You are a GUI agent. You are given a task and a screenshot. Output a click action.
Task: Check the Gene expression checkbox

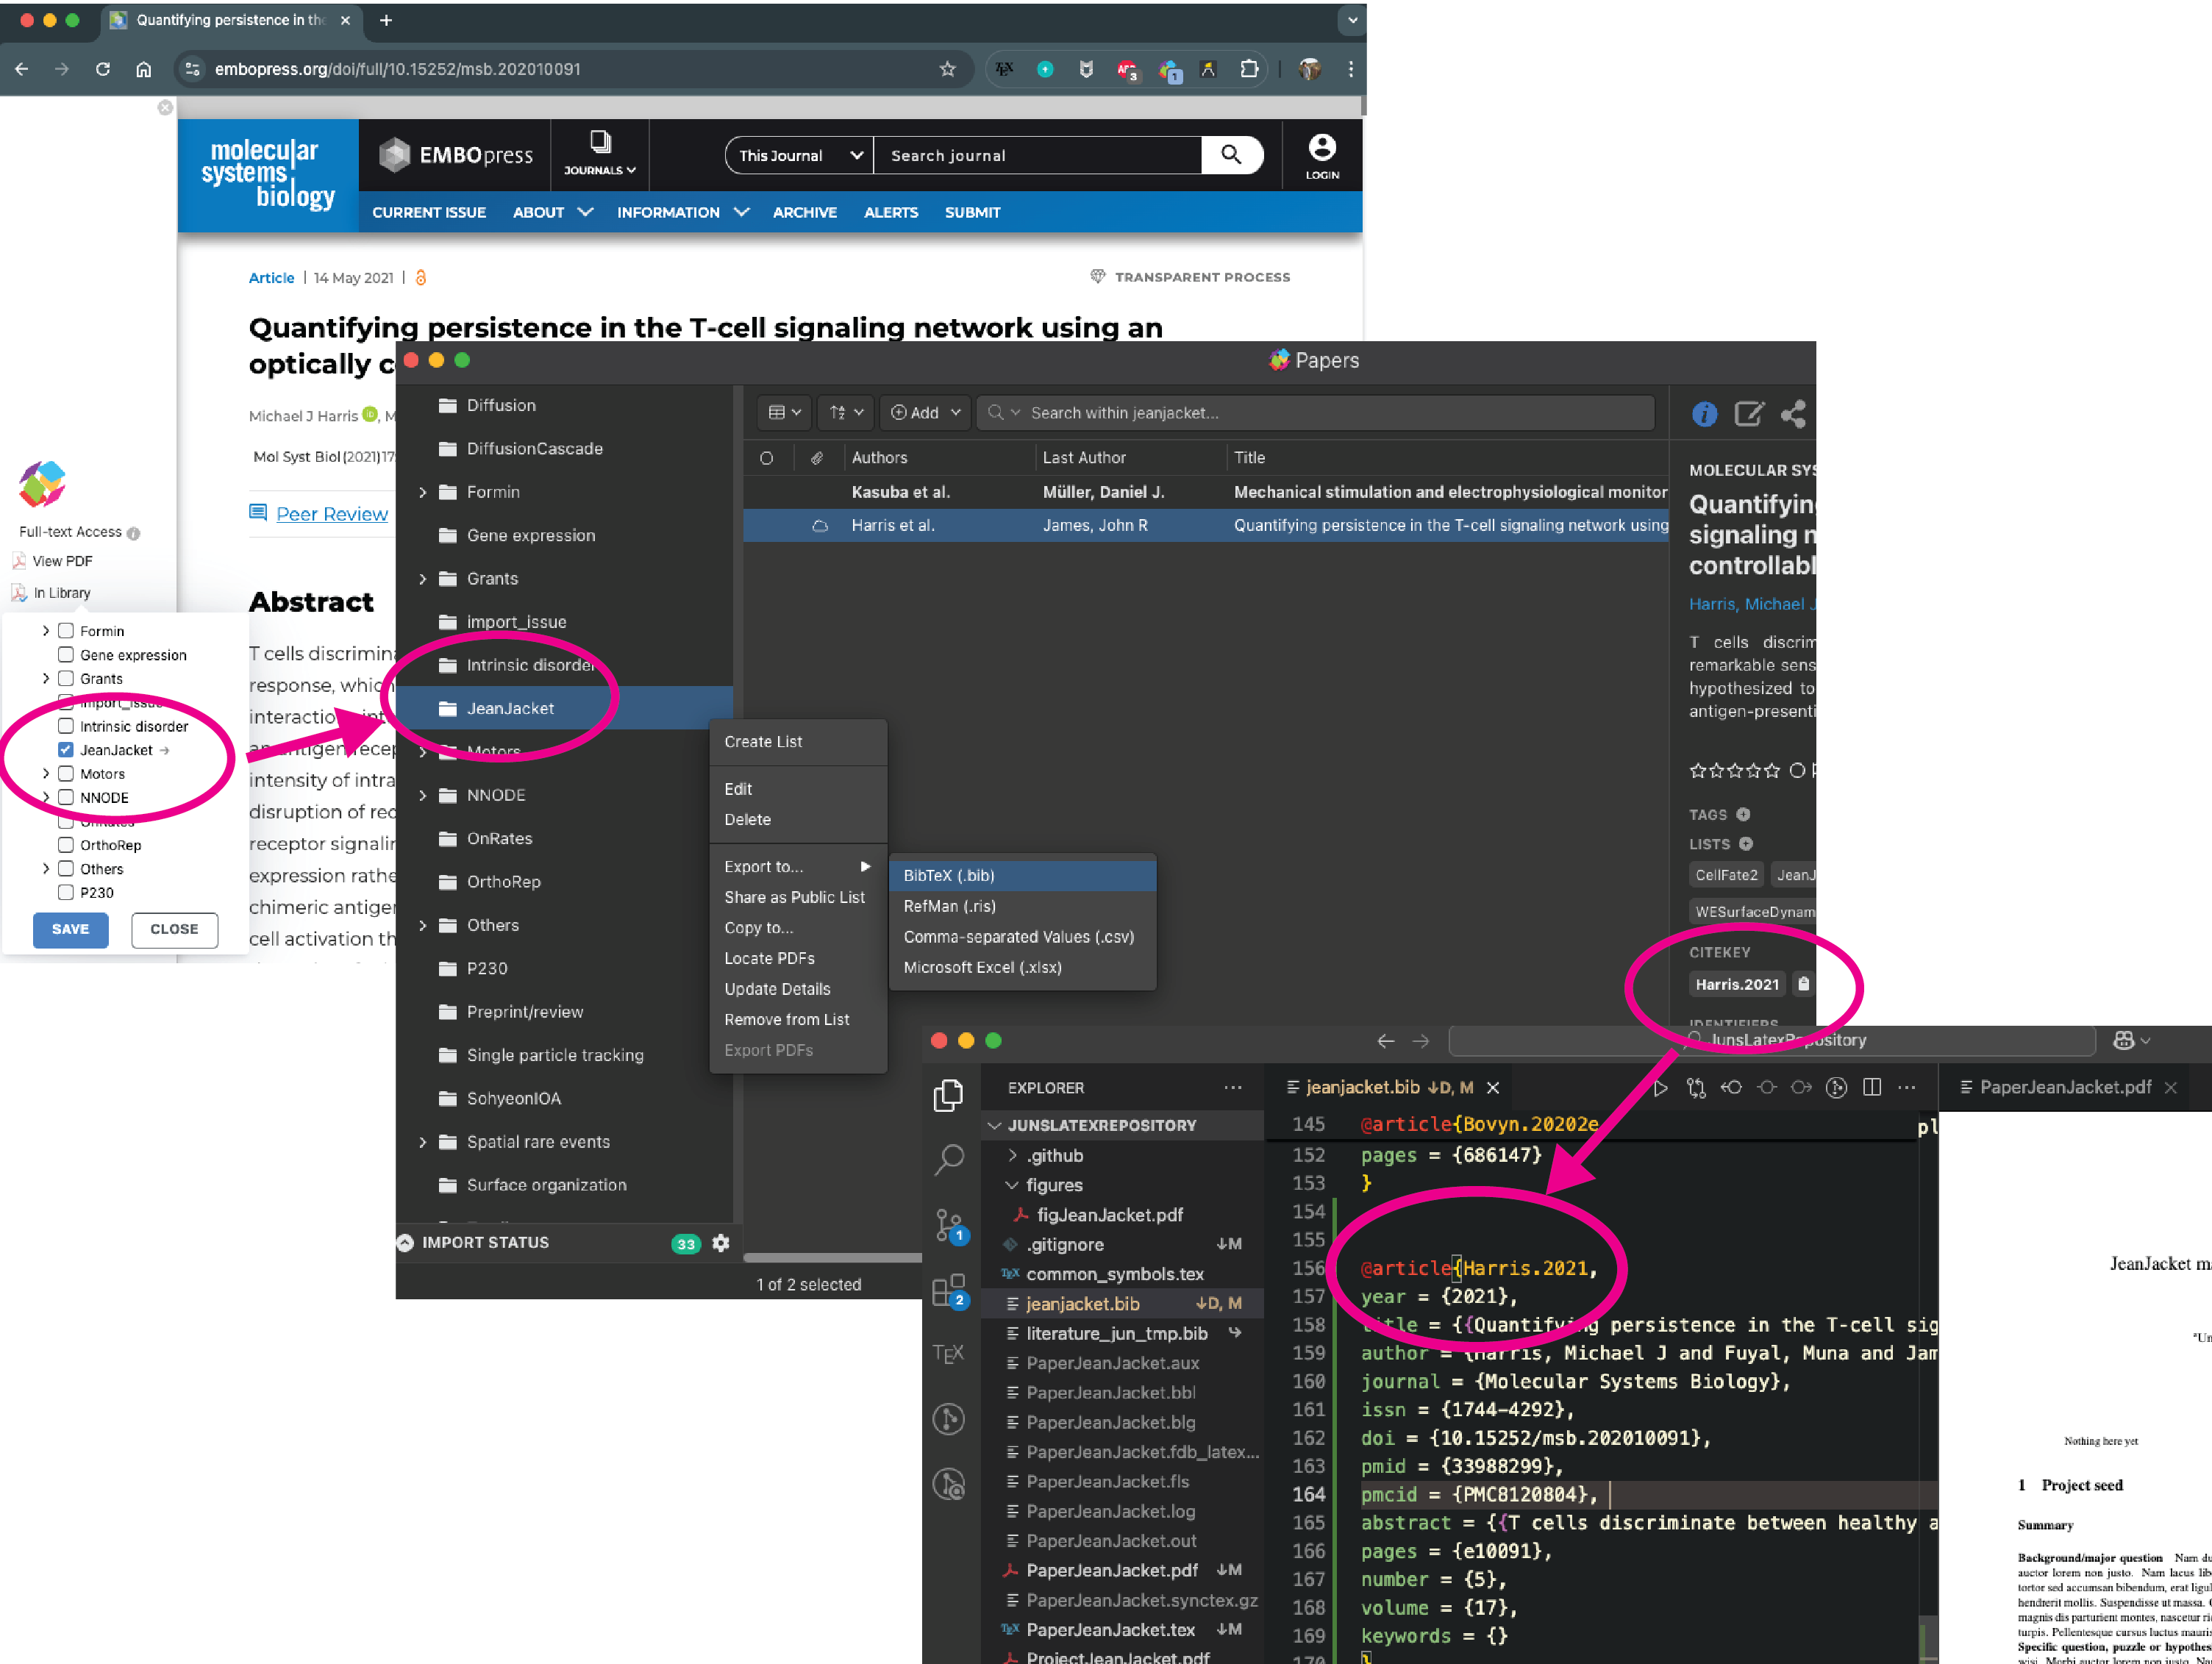pyautogui.click(x=66, y=655)
